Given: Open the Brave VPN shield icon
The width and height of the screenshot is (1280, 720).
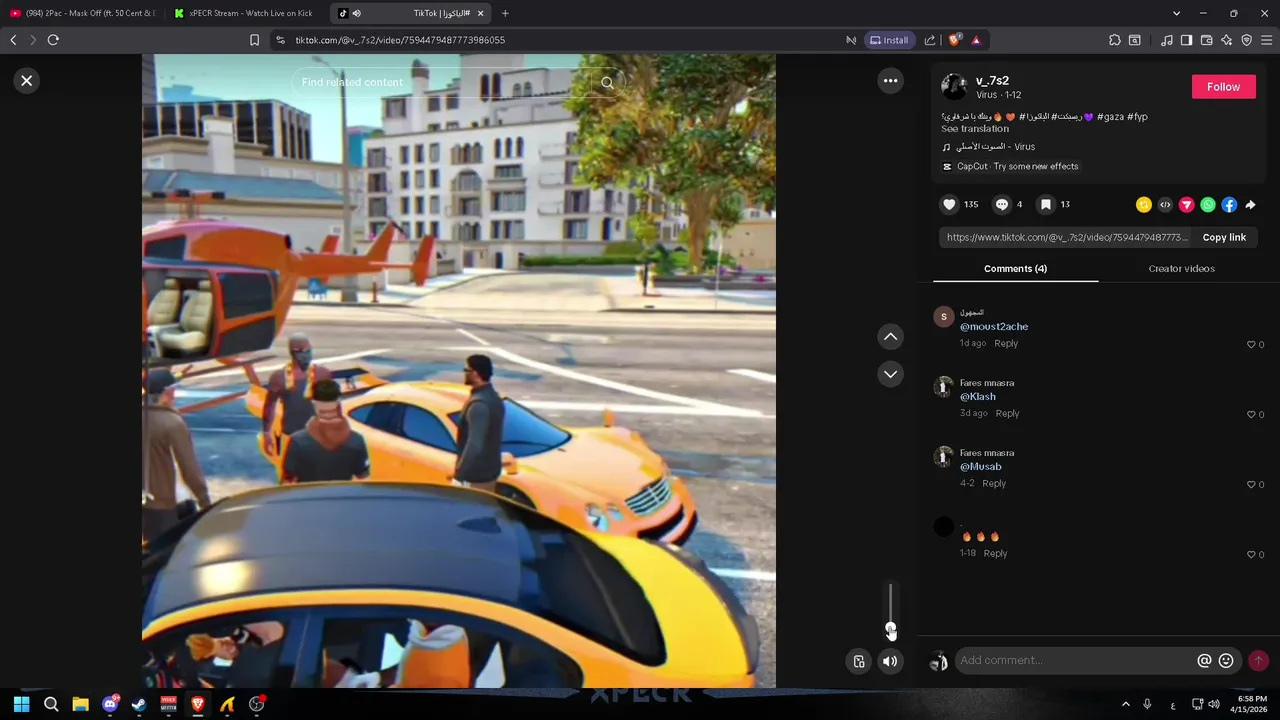Looking at the screenshot, I should pos(1247,40).
